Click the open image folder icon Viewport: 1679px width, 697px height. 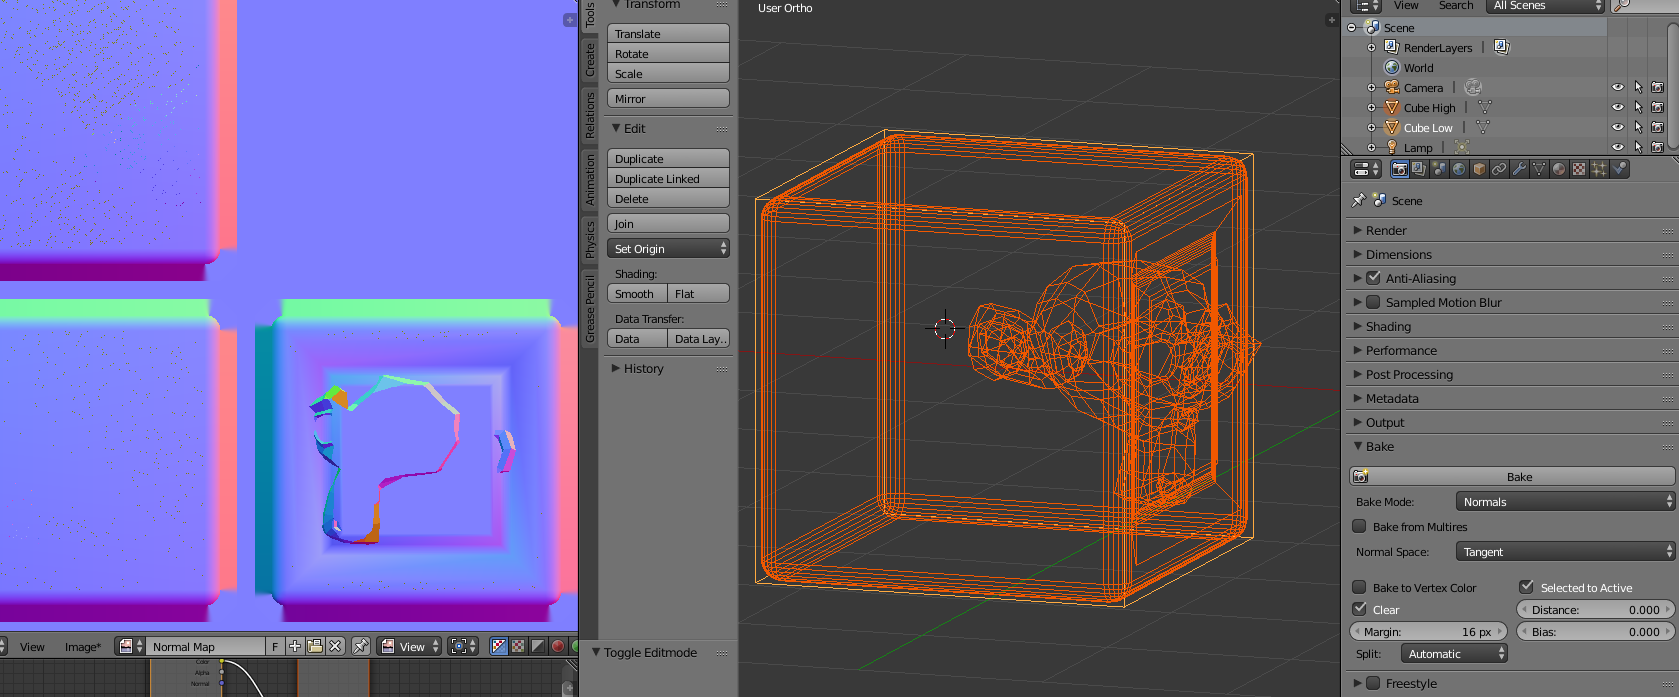click(x=315, y=646)
